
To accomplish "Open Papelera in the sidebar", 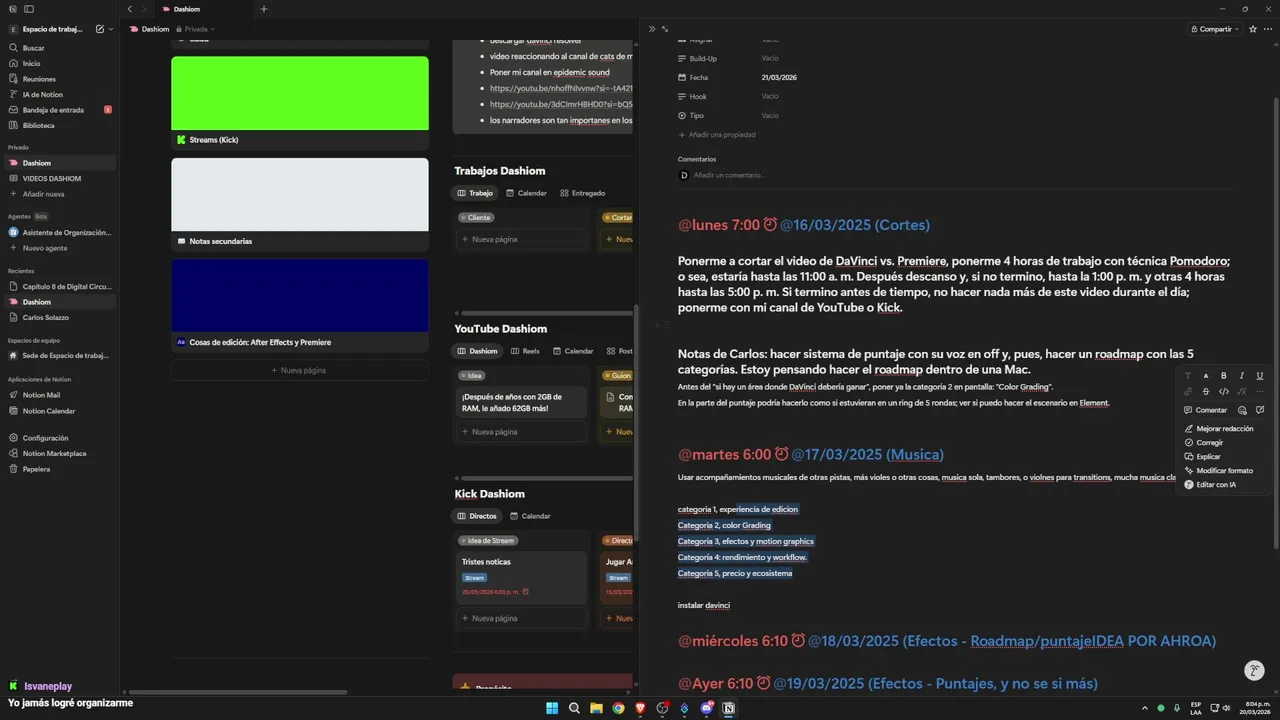I will click(x=60, y=469).
